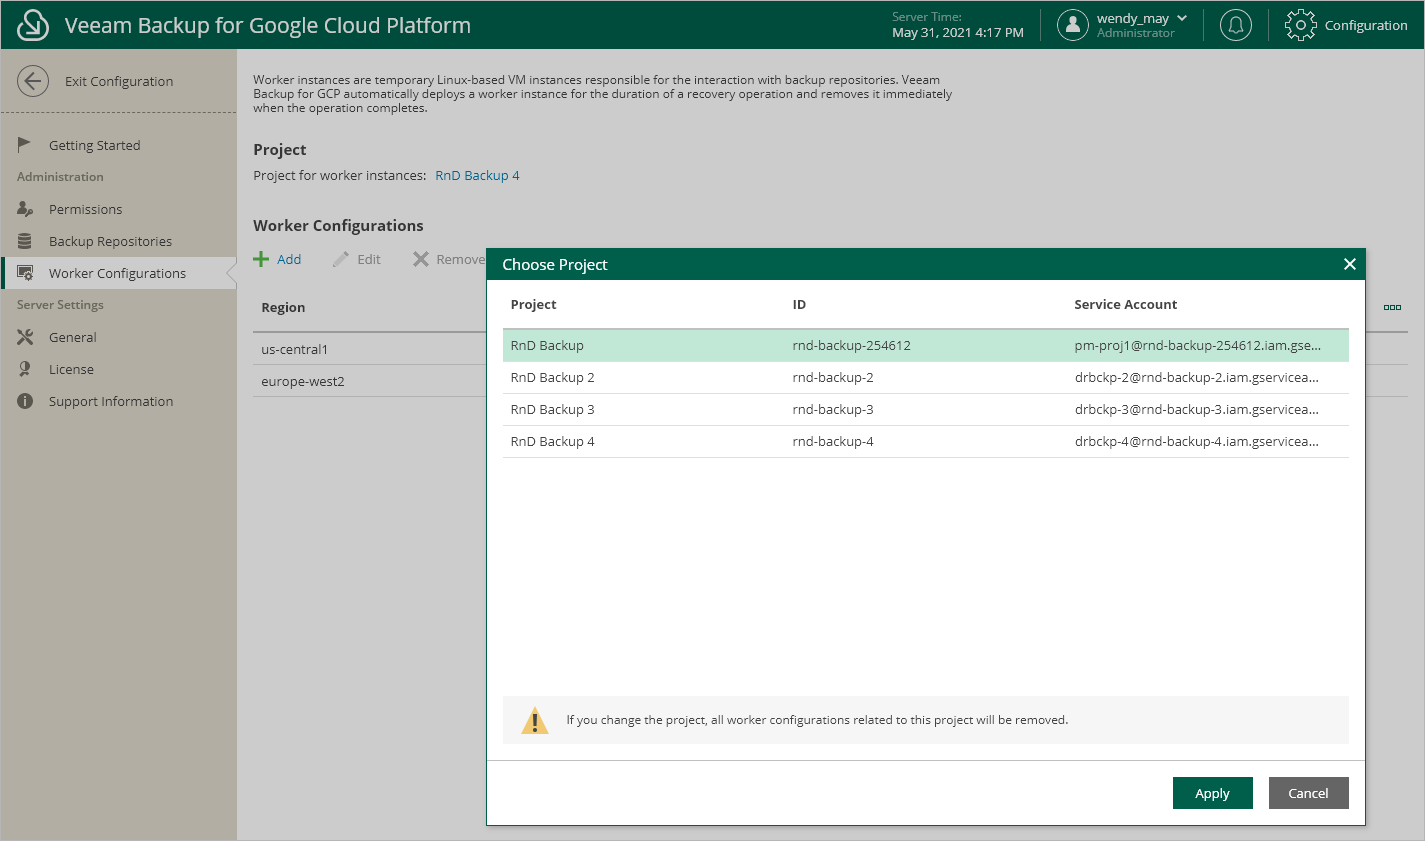
Task: Click the Configuration label in header
Action: [1366, 25]
